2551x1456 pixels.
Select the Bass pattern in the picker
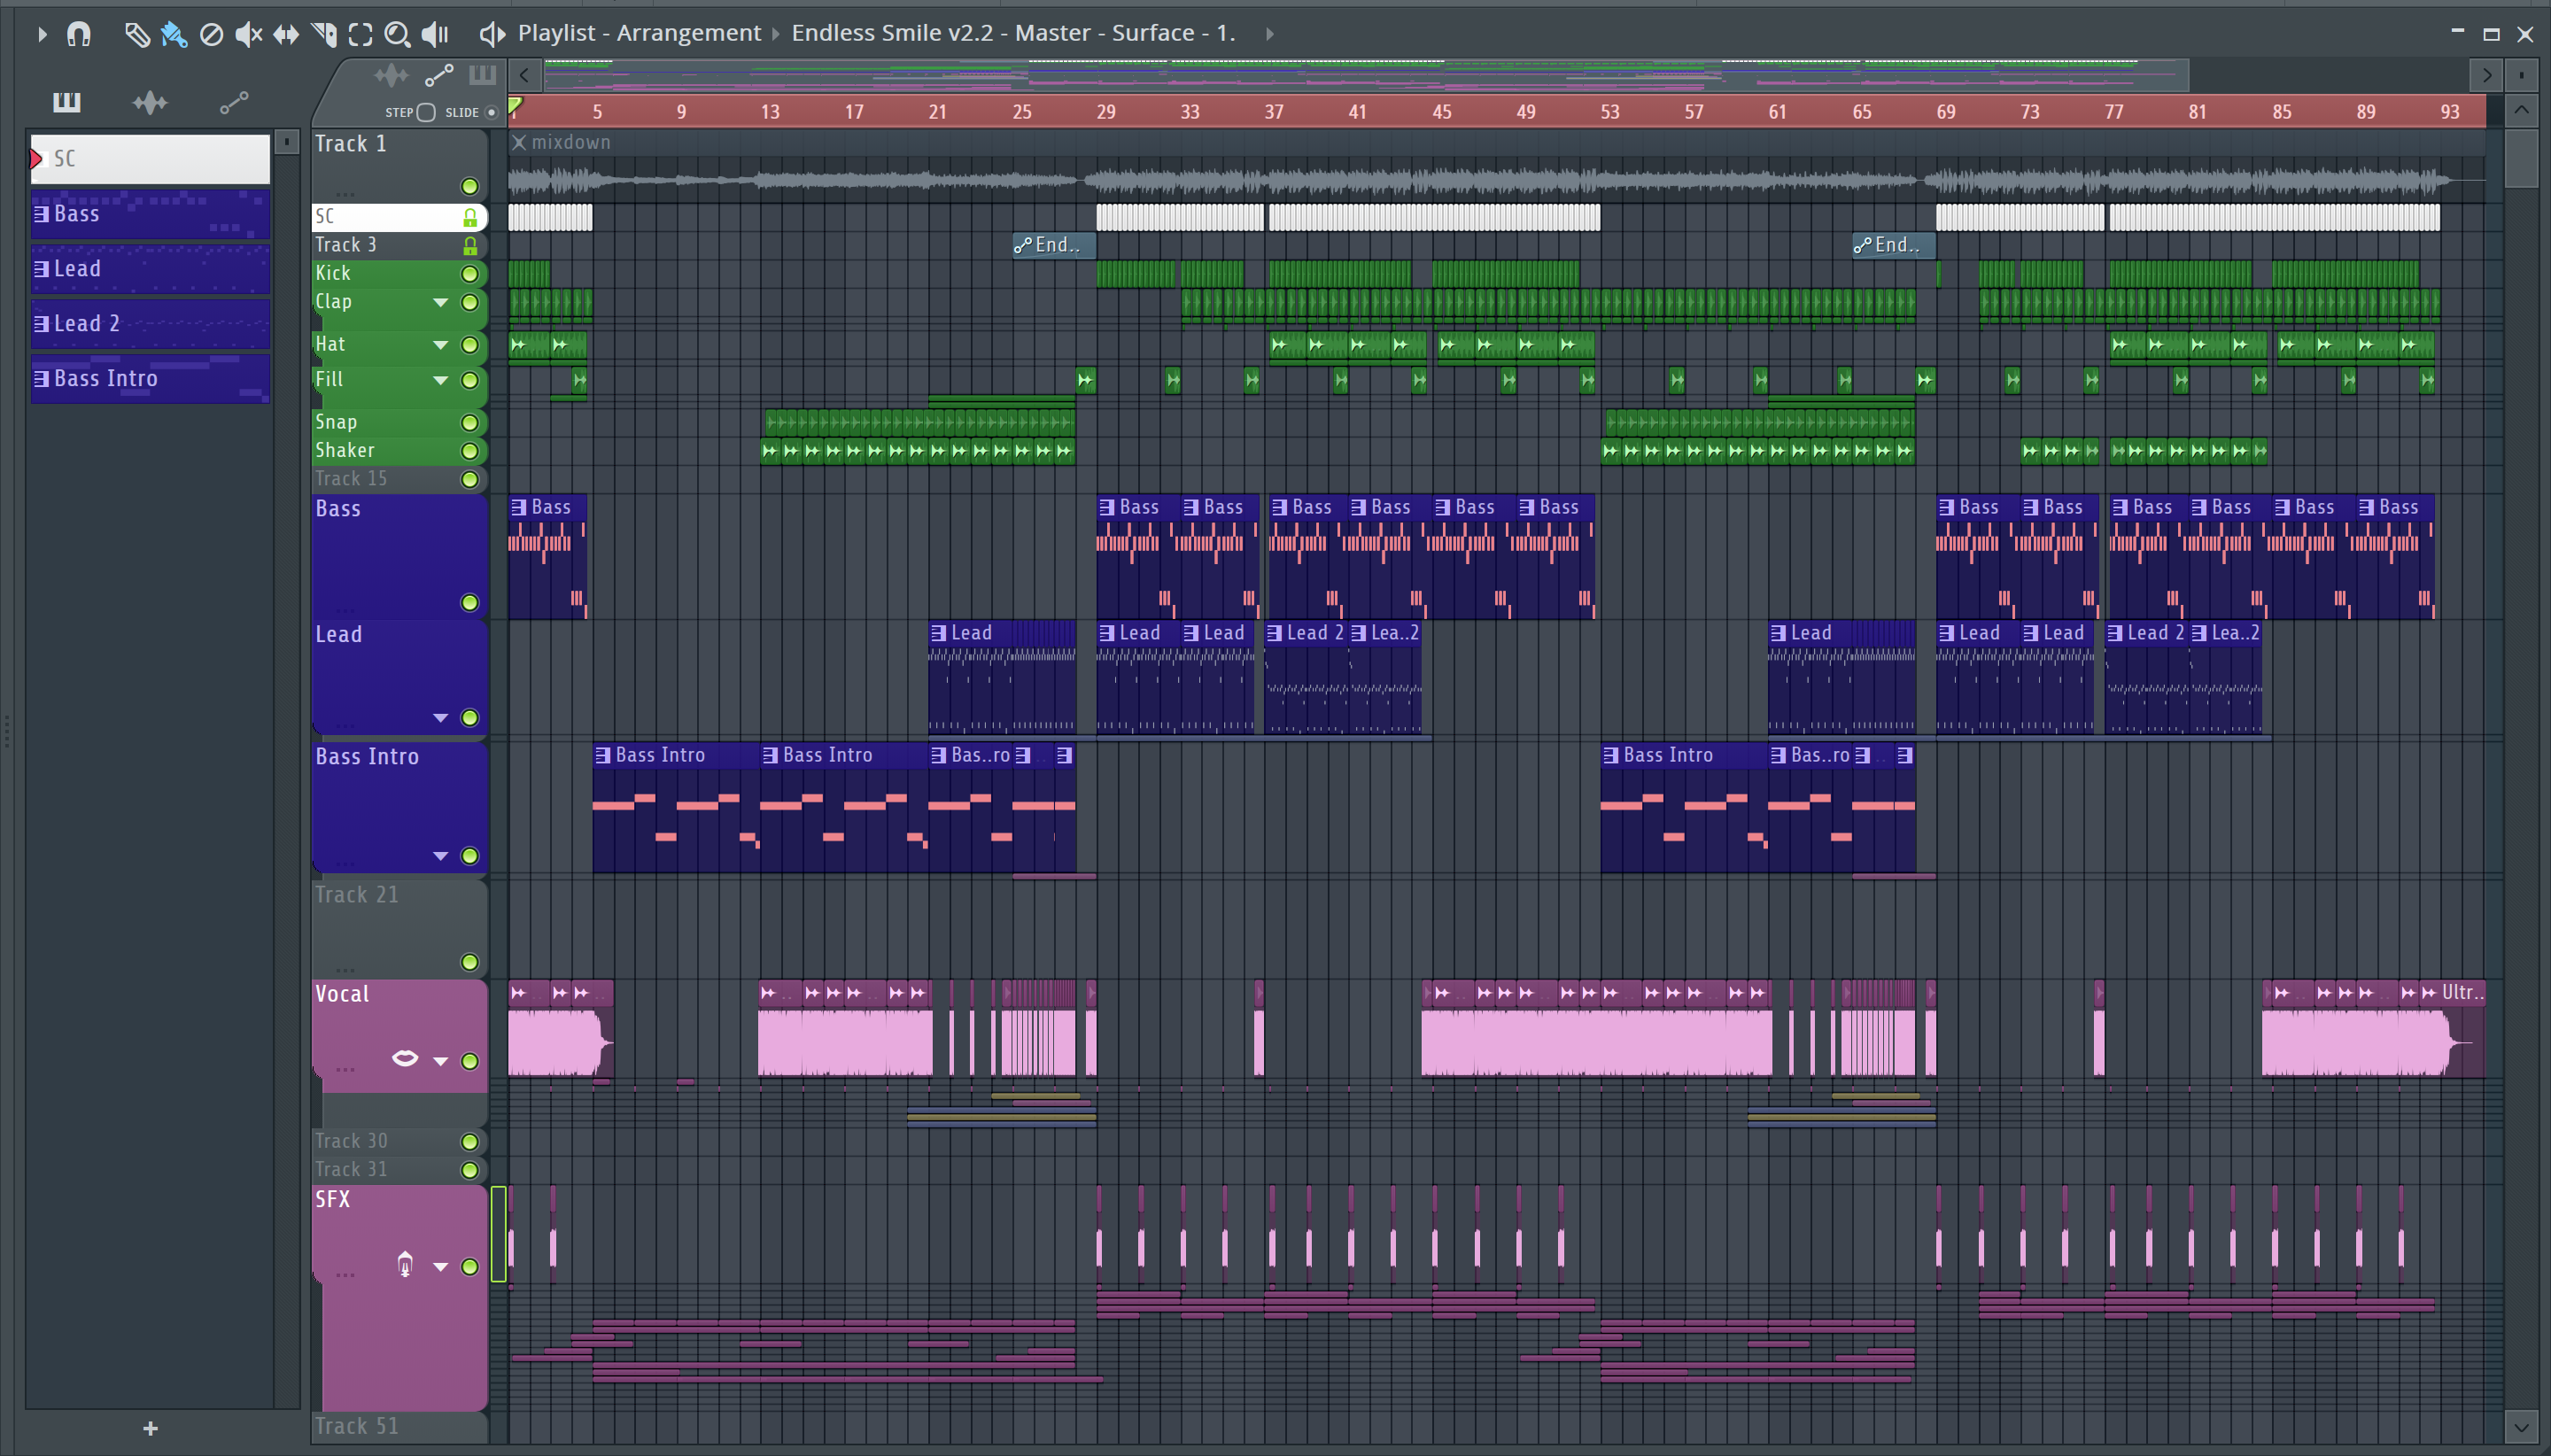[x=150, y=214]
